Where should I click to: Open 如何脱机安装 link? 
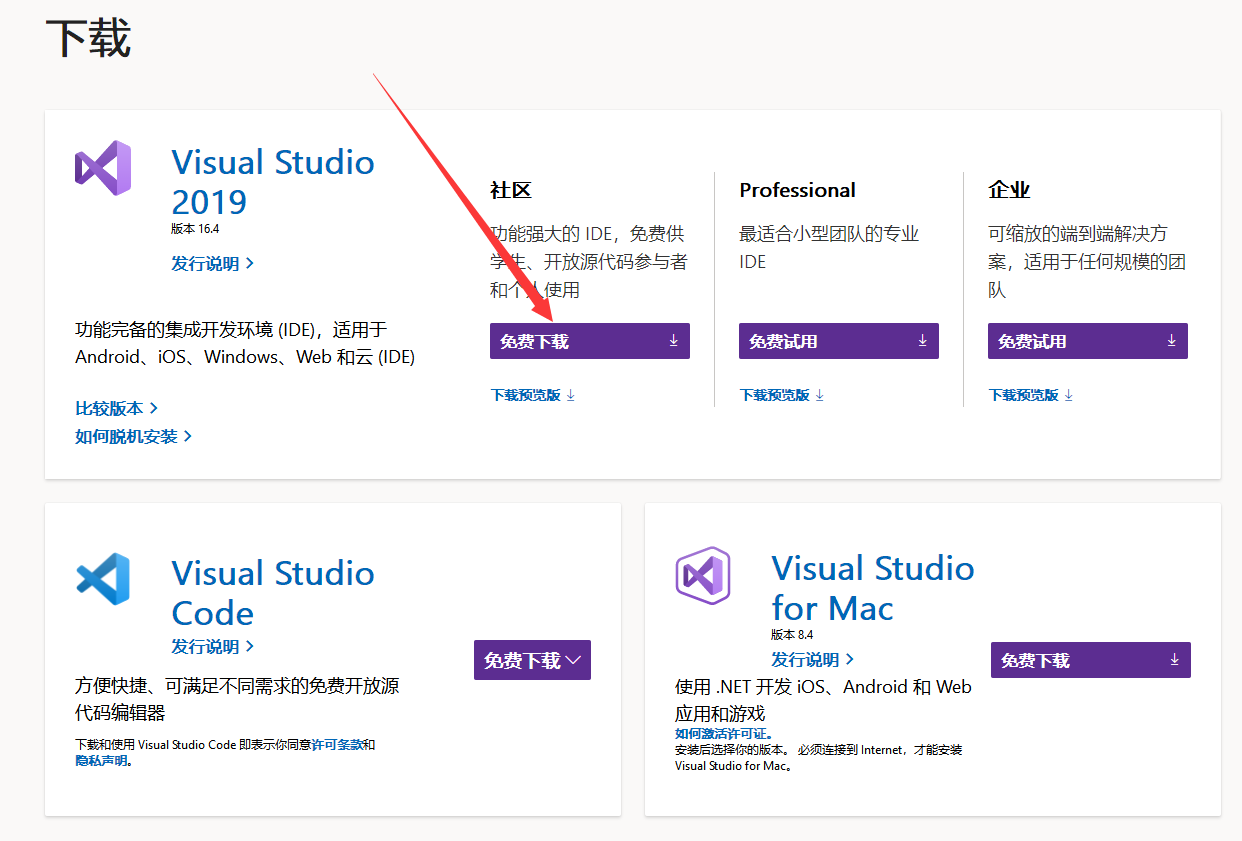tap(133, 437)
